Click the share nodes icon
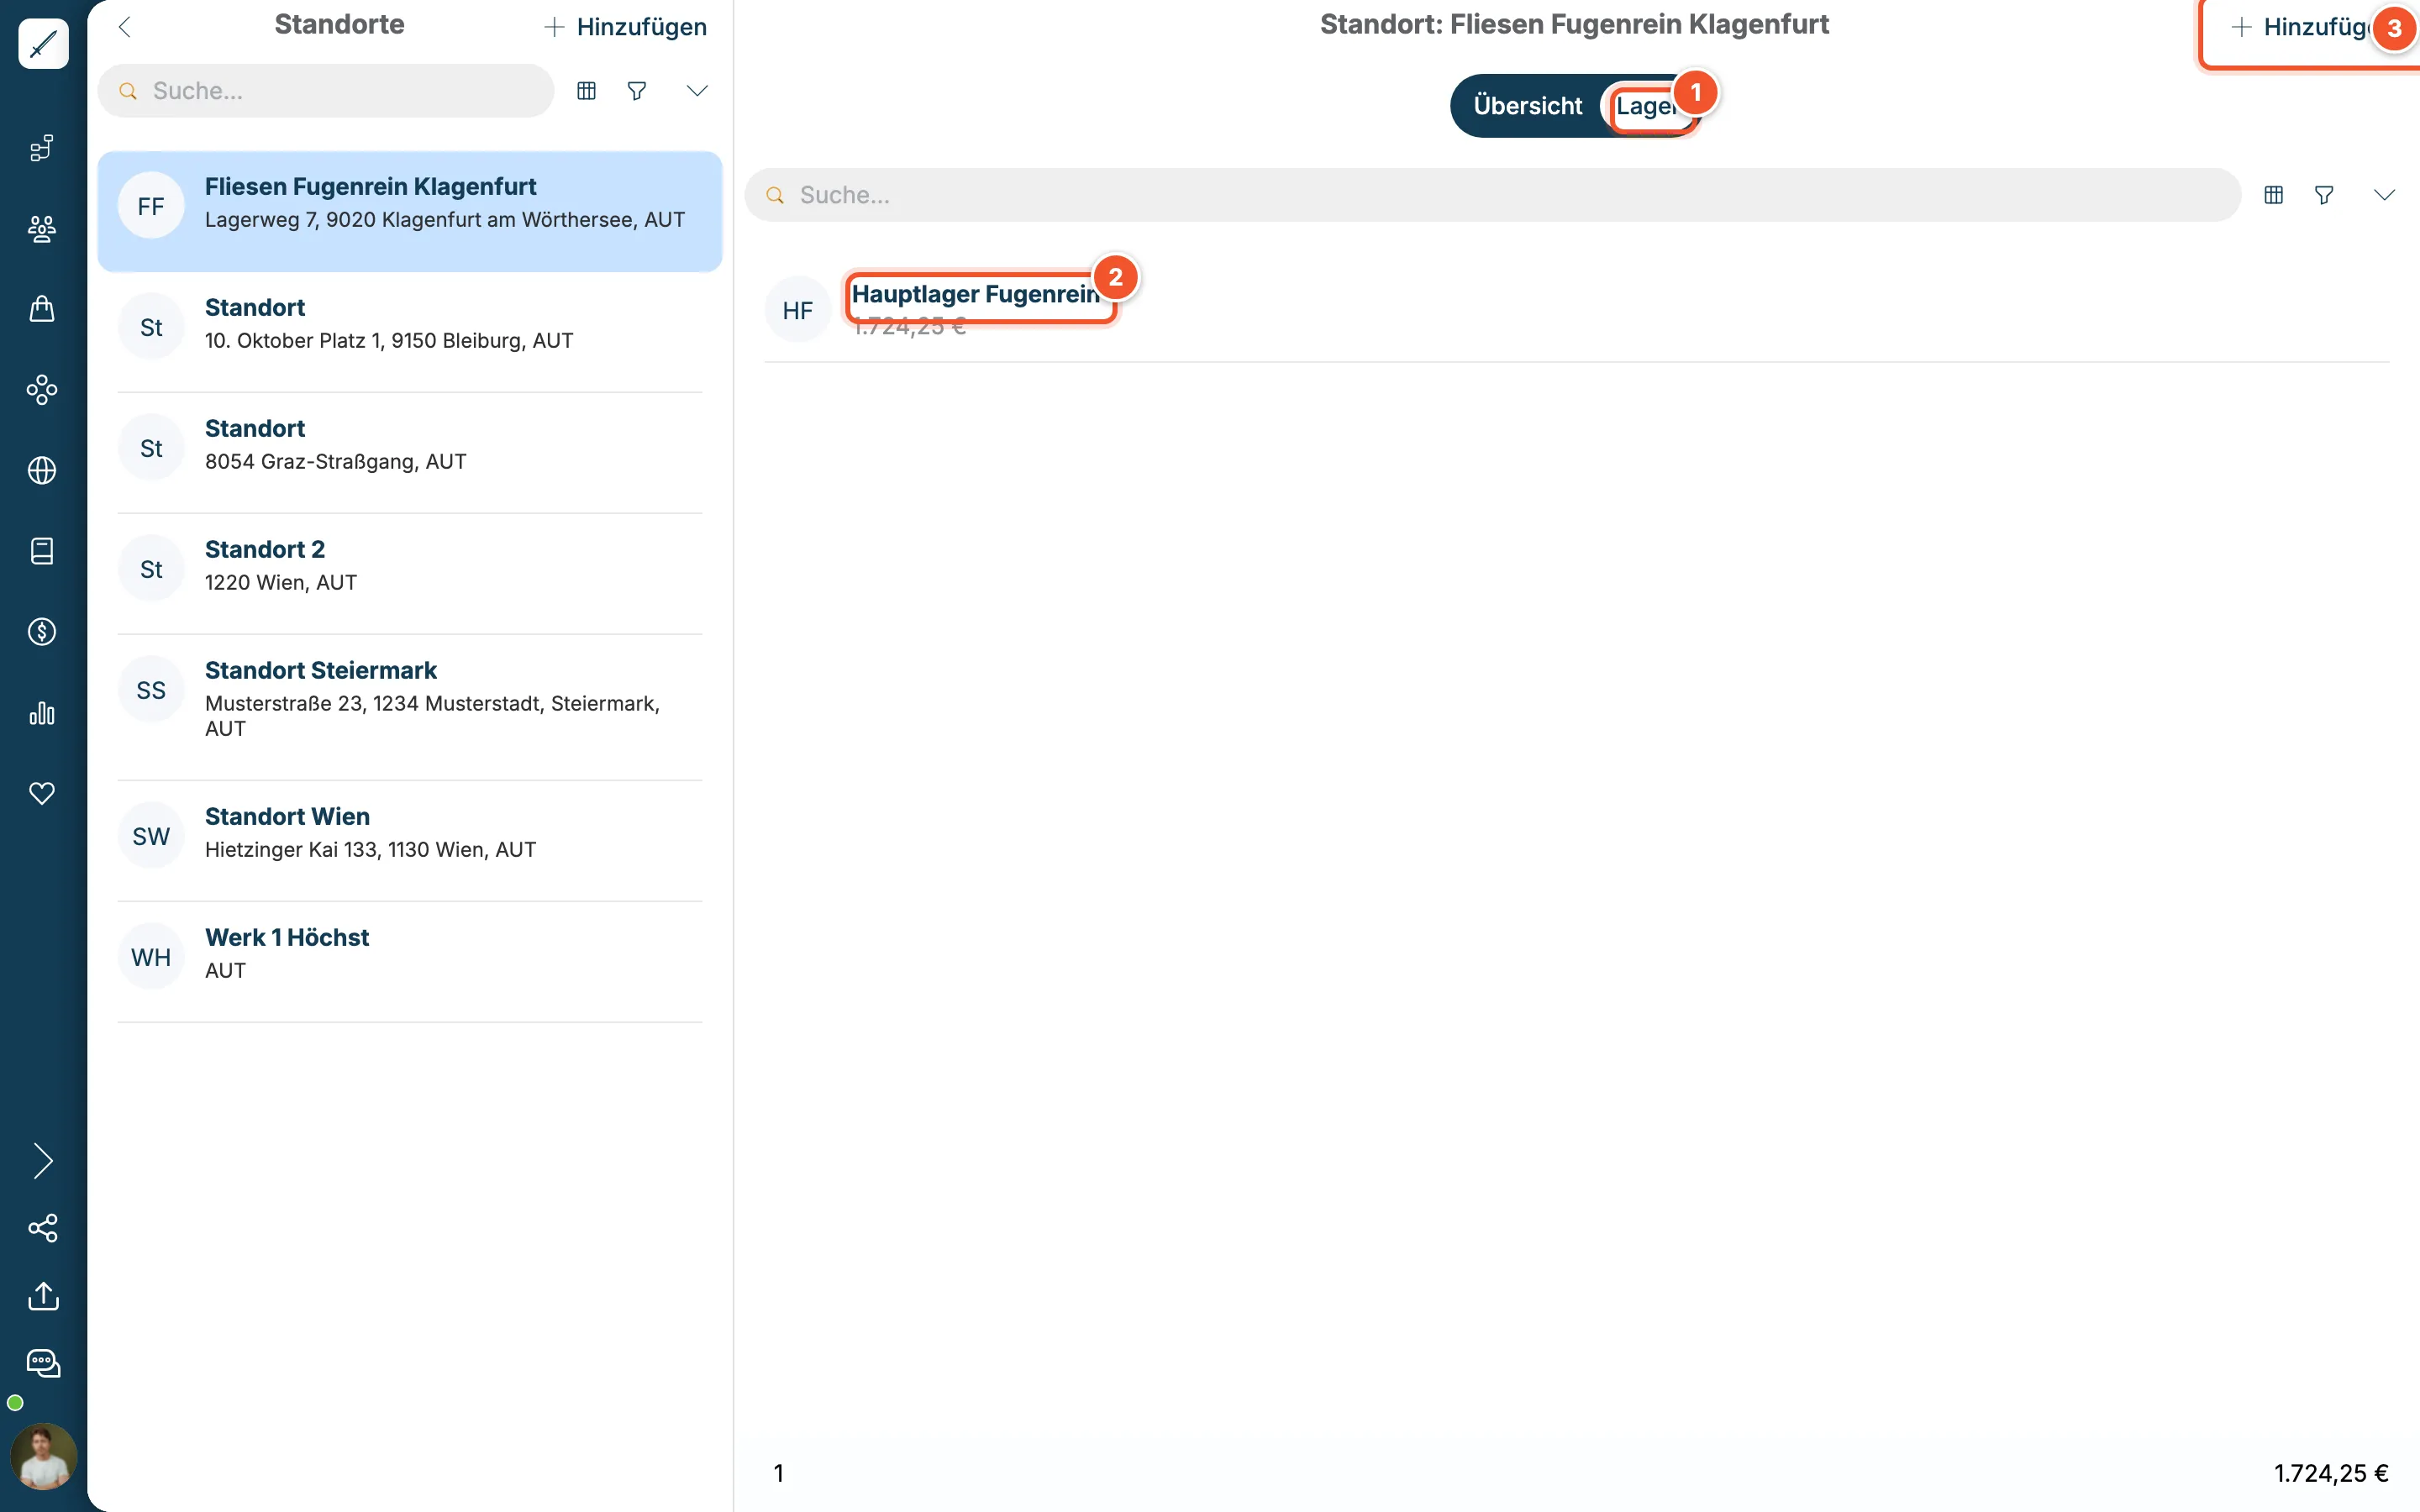Screen dimensions: 2420x1512 click(x=43, y=1228)
